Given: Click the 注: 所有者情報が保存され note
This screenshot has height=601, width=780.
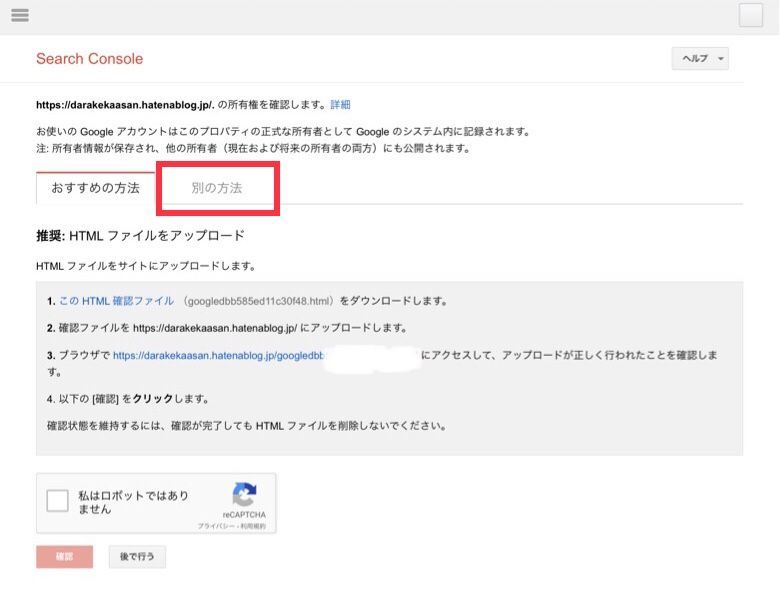Looking at the screenshot, I should [253, 148].
